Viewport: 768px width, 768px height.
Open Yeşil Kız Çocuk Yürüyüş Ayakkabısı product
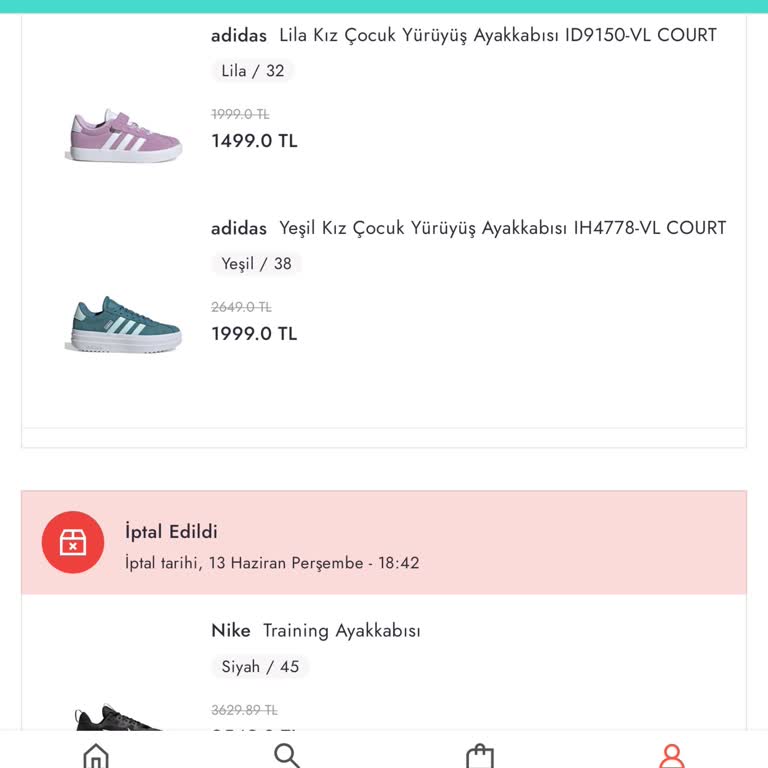(502, 228)
